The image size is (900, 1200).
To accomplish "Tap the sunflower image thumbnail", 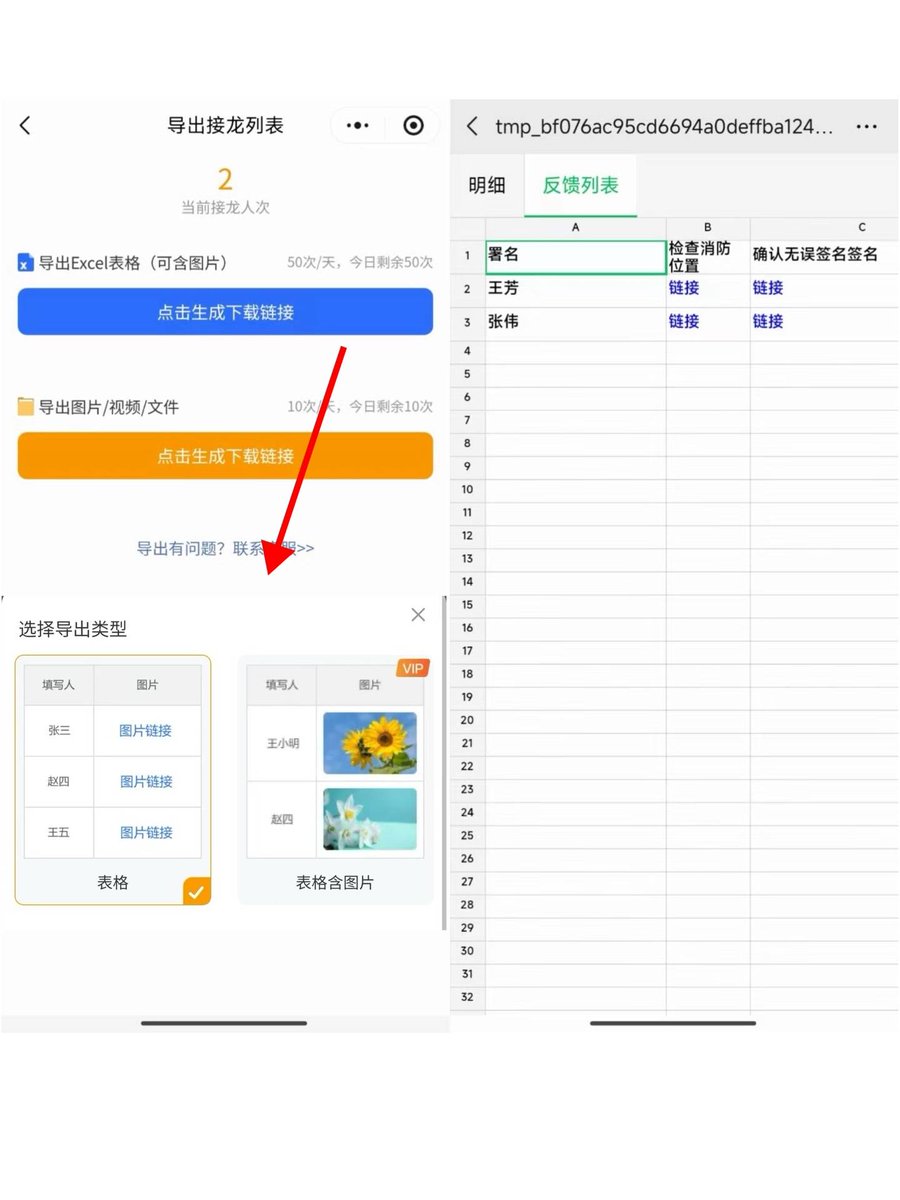I will [370, 743].
